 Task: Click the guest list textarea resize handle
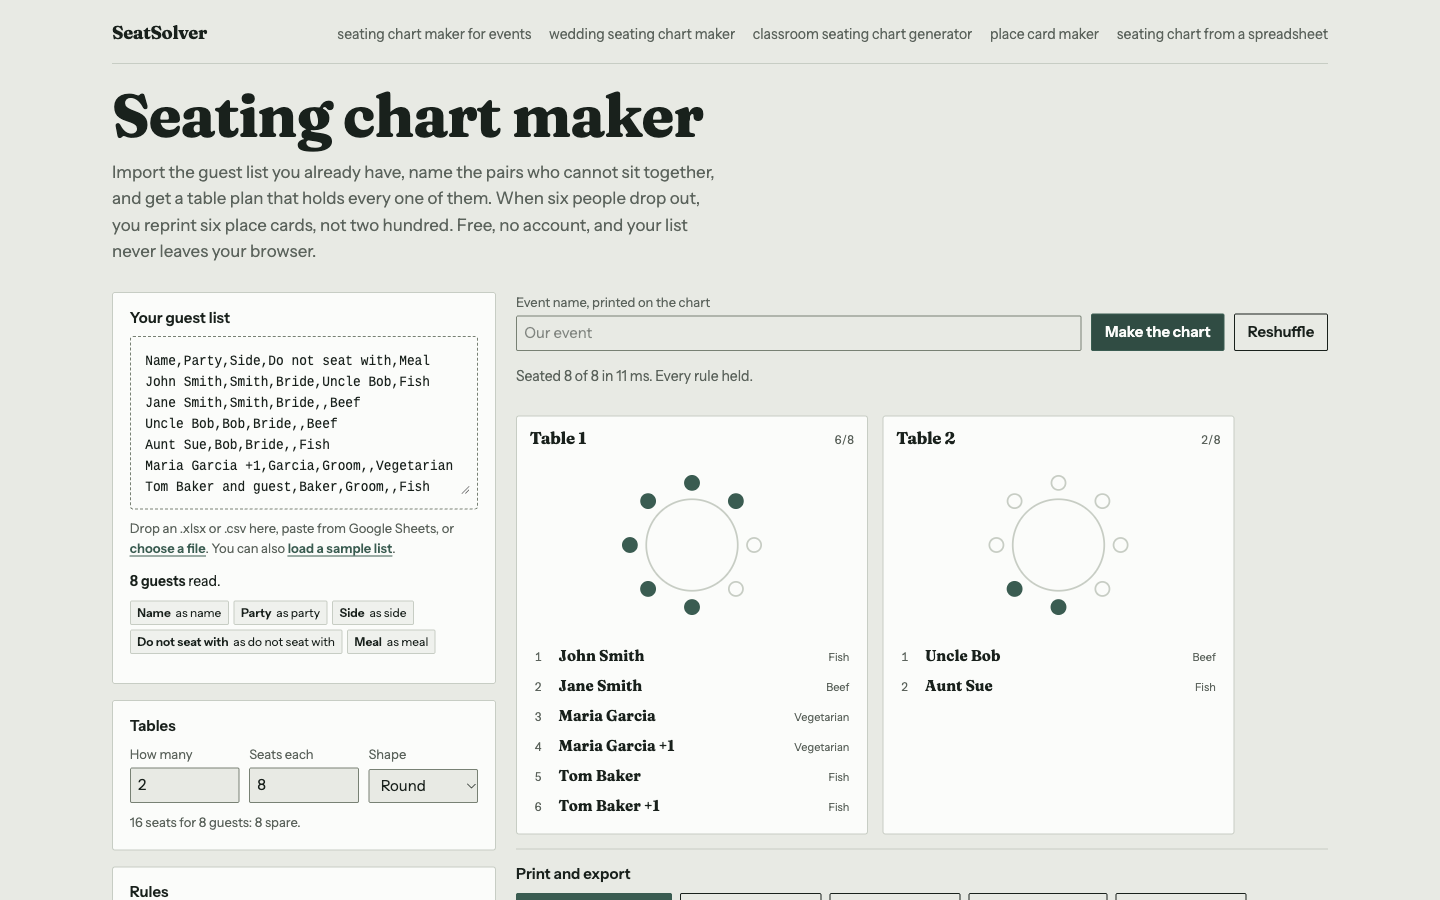tap(465, 489)
